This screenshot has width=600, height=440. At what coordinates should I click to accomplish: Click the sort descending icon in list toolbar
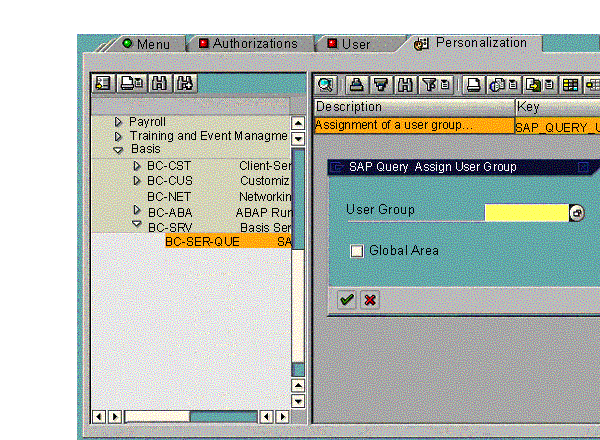click(381, 84)
